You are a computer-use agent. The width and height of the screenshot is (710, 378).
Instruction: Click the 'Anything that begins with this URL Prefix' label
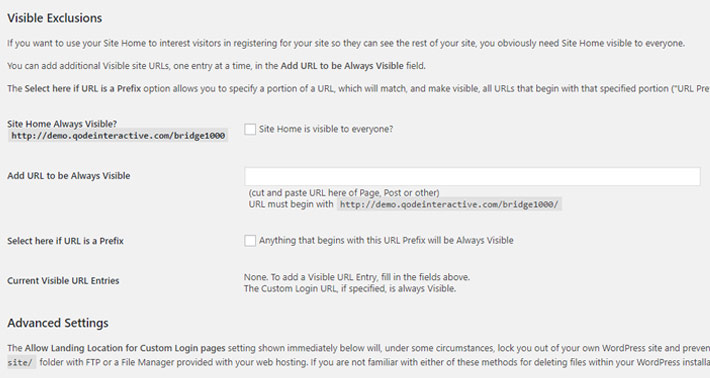coord(386,240)
